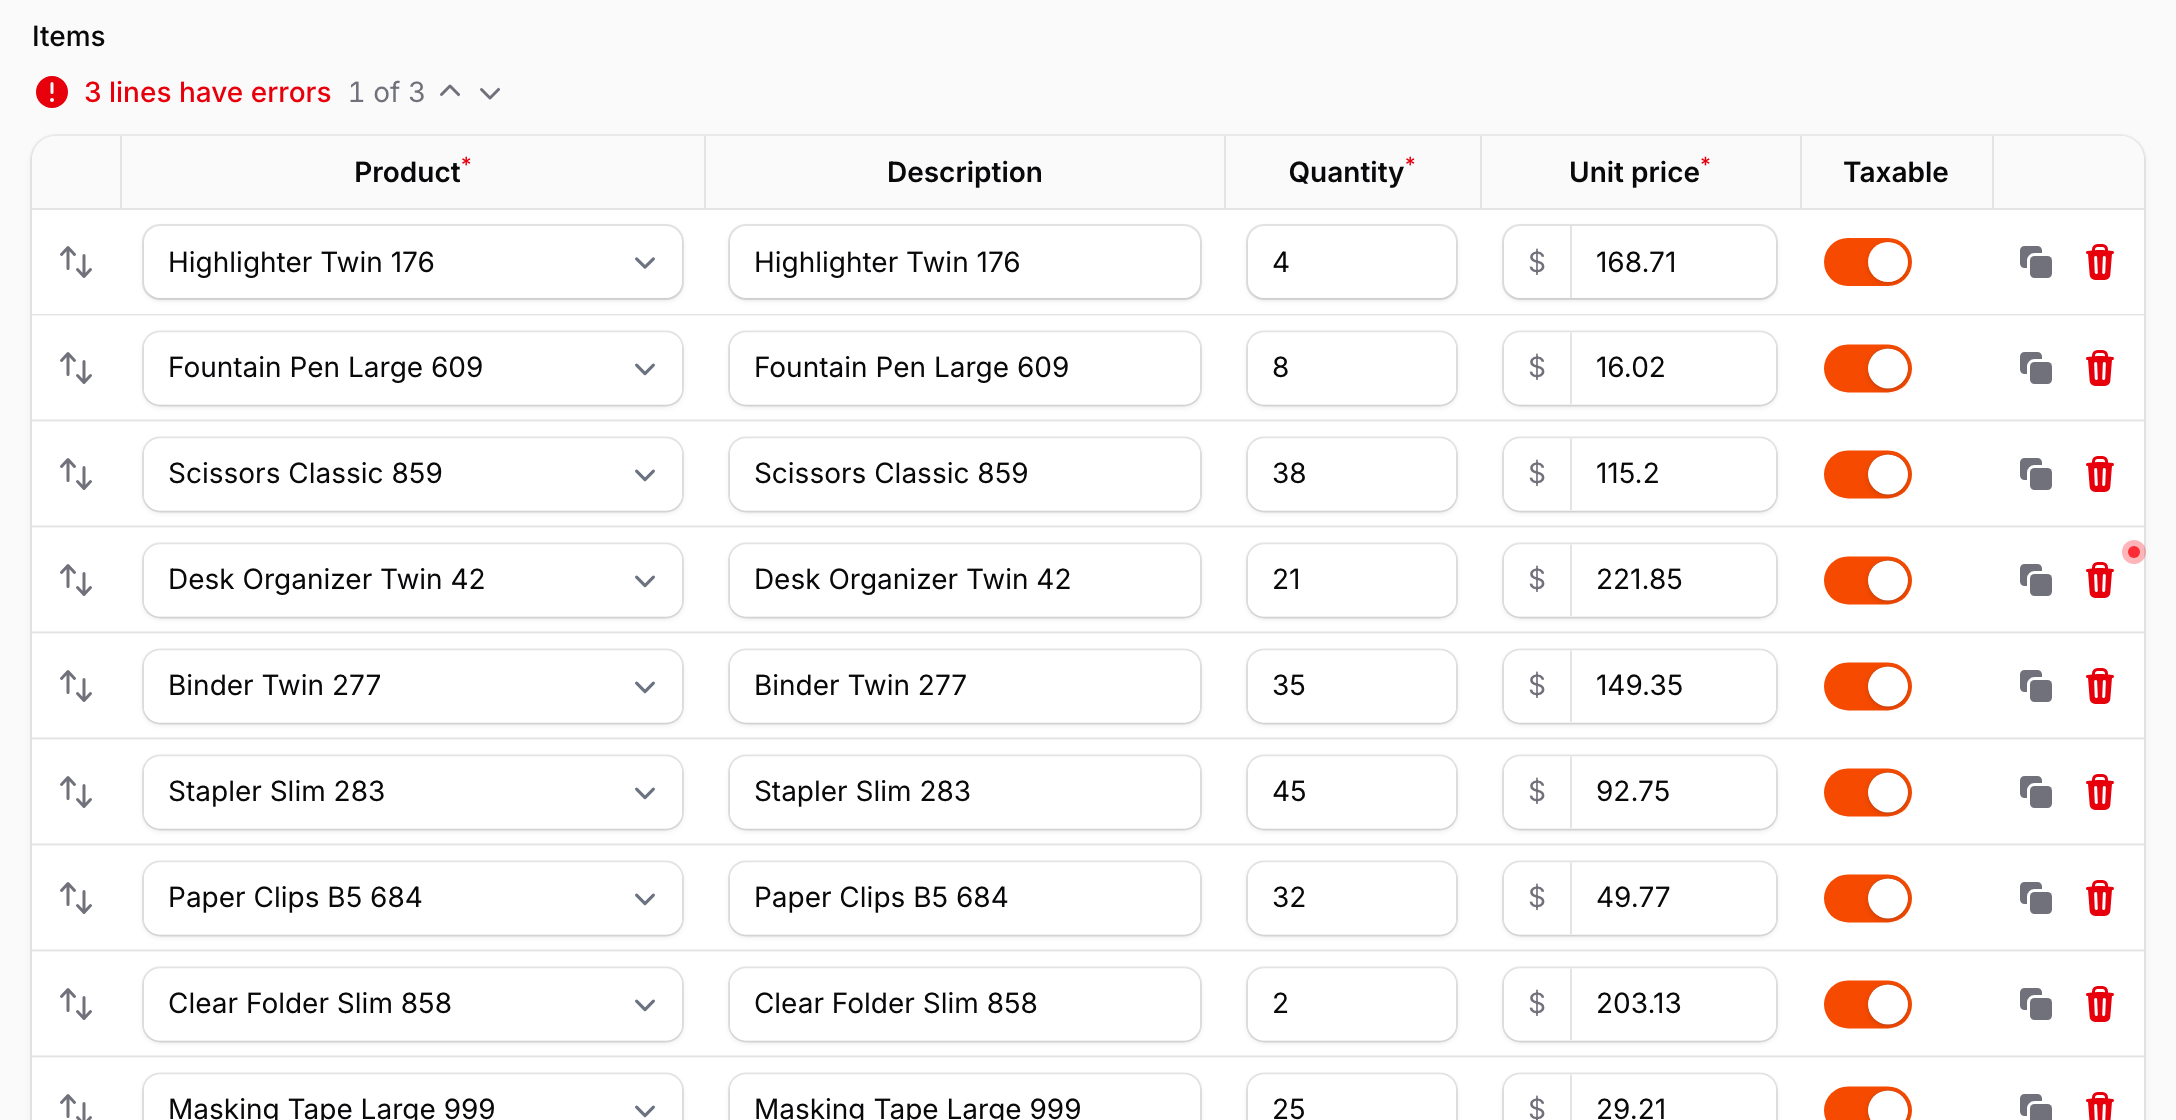The image size is (2176, 1120).
Task: Toggle taxable for Highlighter Twin 176
Action: [1867, 262]
